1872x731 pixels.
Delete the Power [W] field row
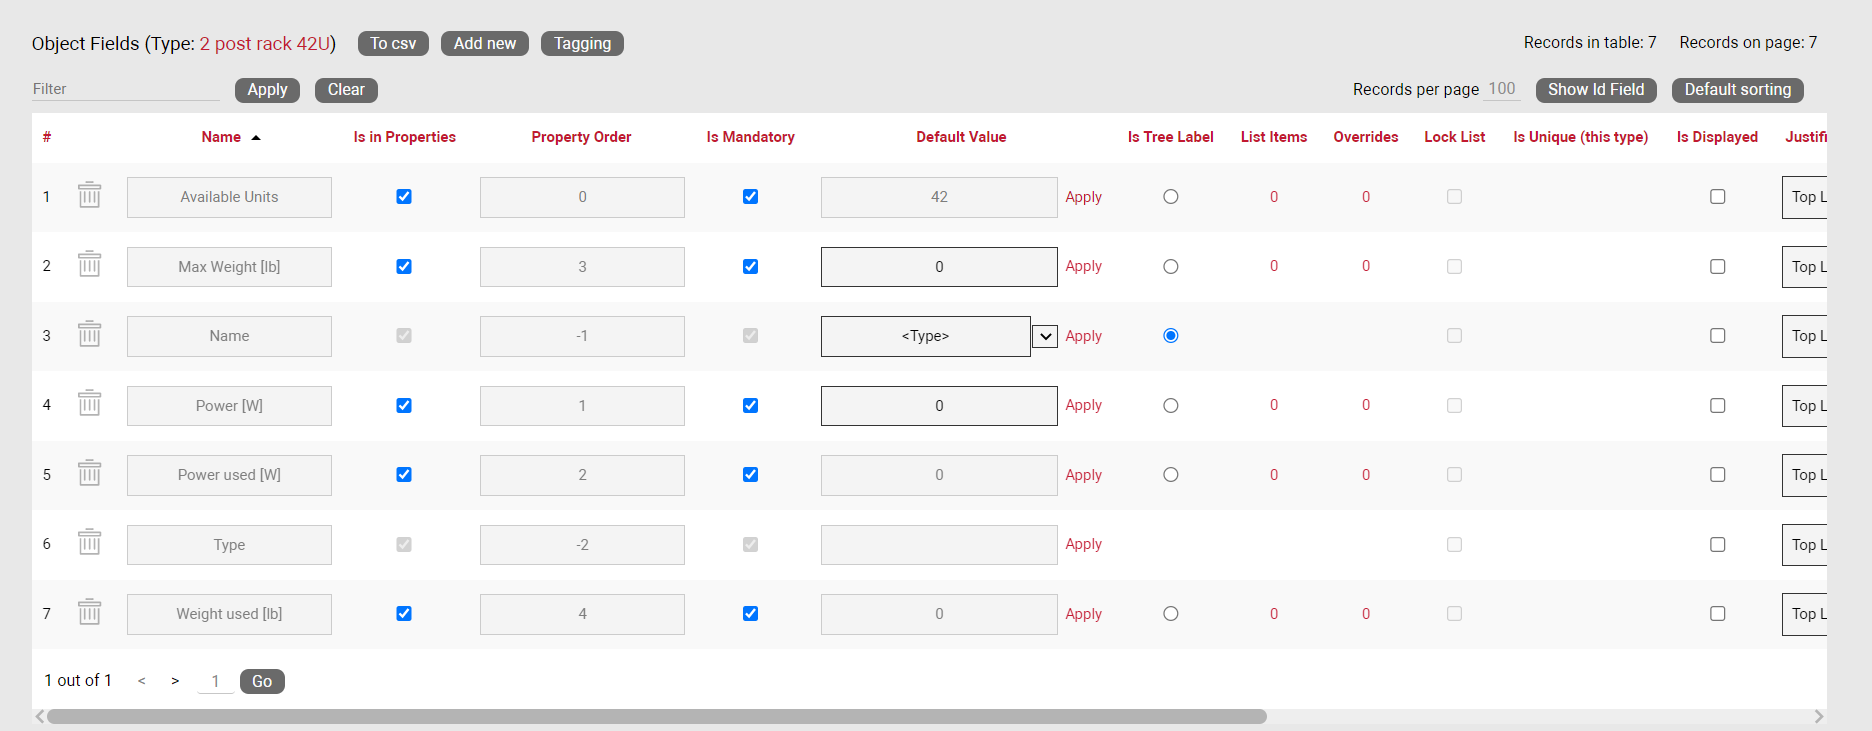(x=90, y=404)
